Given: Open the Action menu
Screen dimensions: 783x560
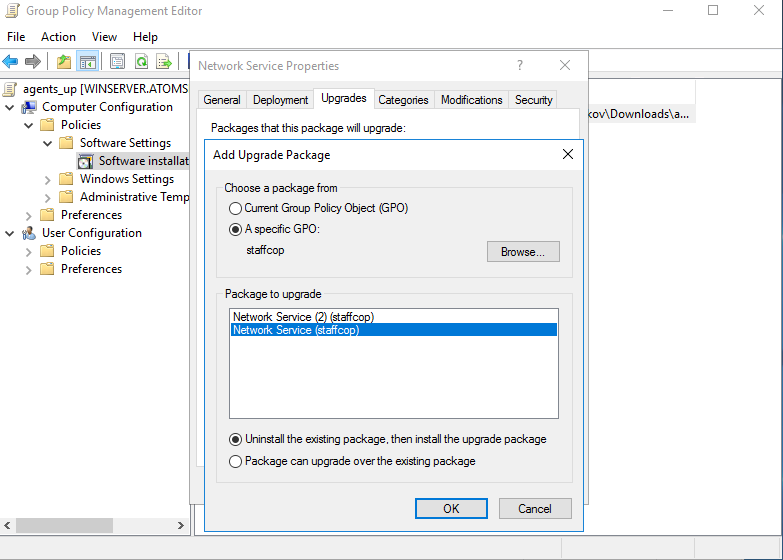Looking at the screenshot, I should click(58, 37).
